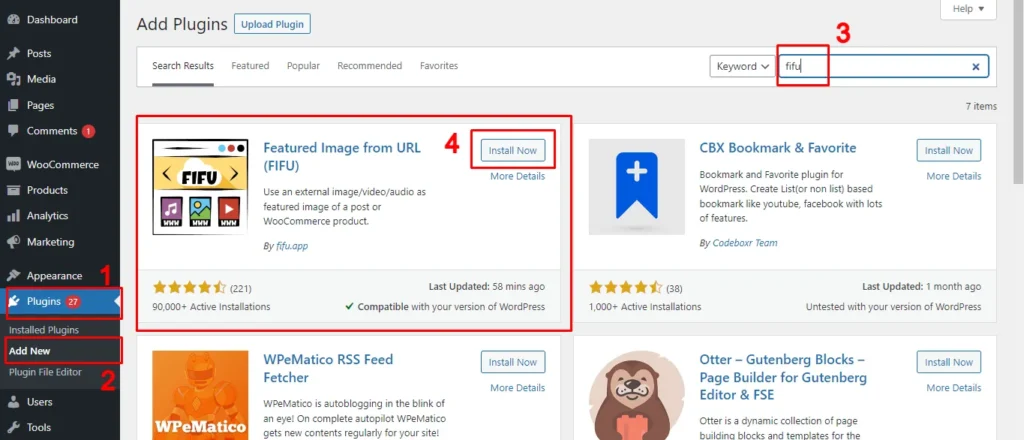
Task: Click the Upload Plugin button
Action: click(x=272, y=24)
